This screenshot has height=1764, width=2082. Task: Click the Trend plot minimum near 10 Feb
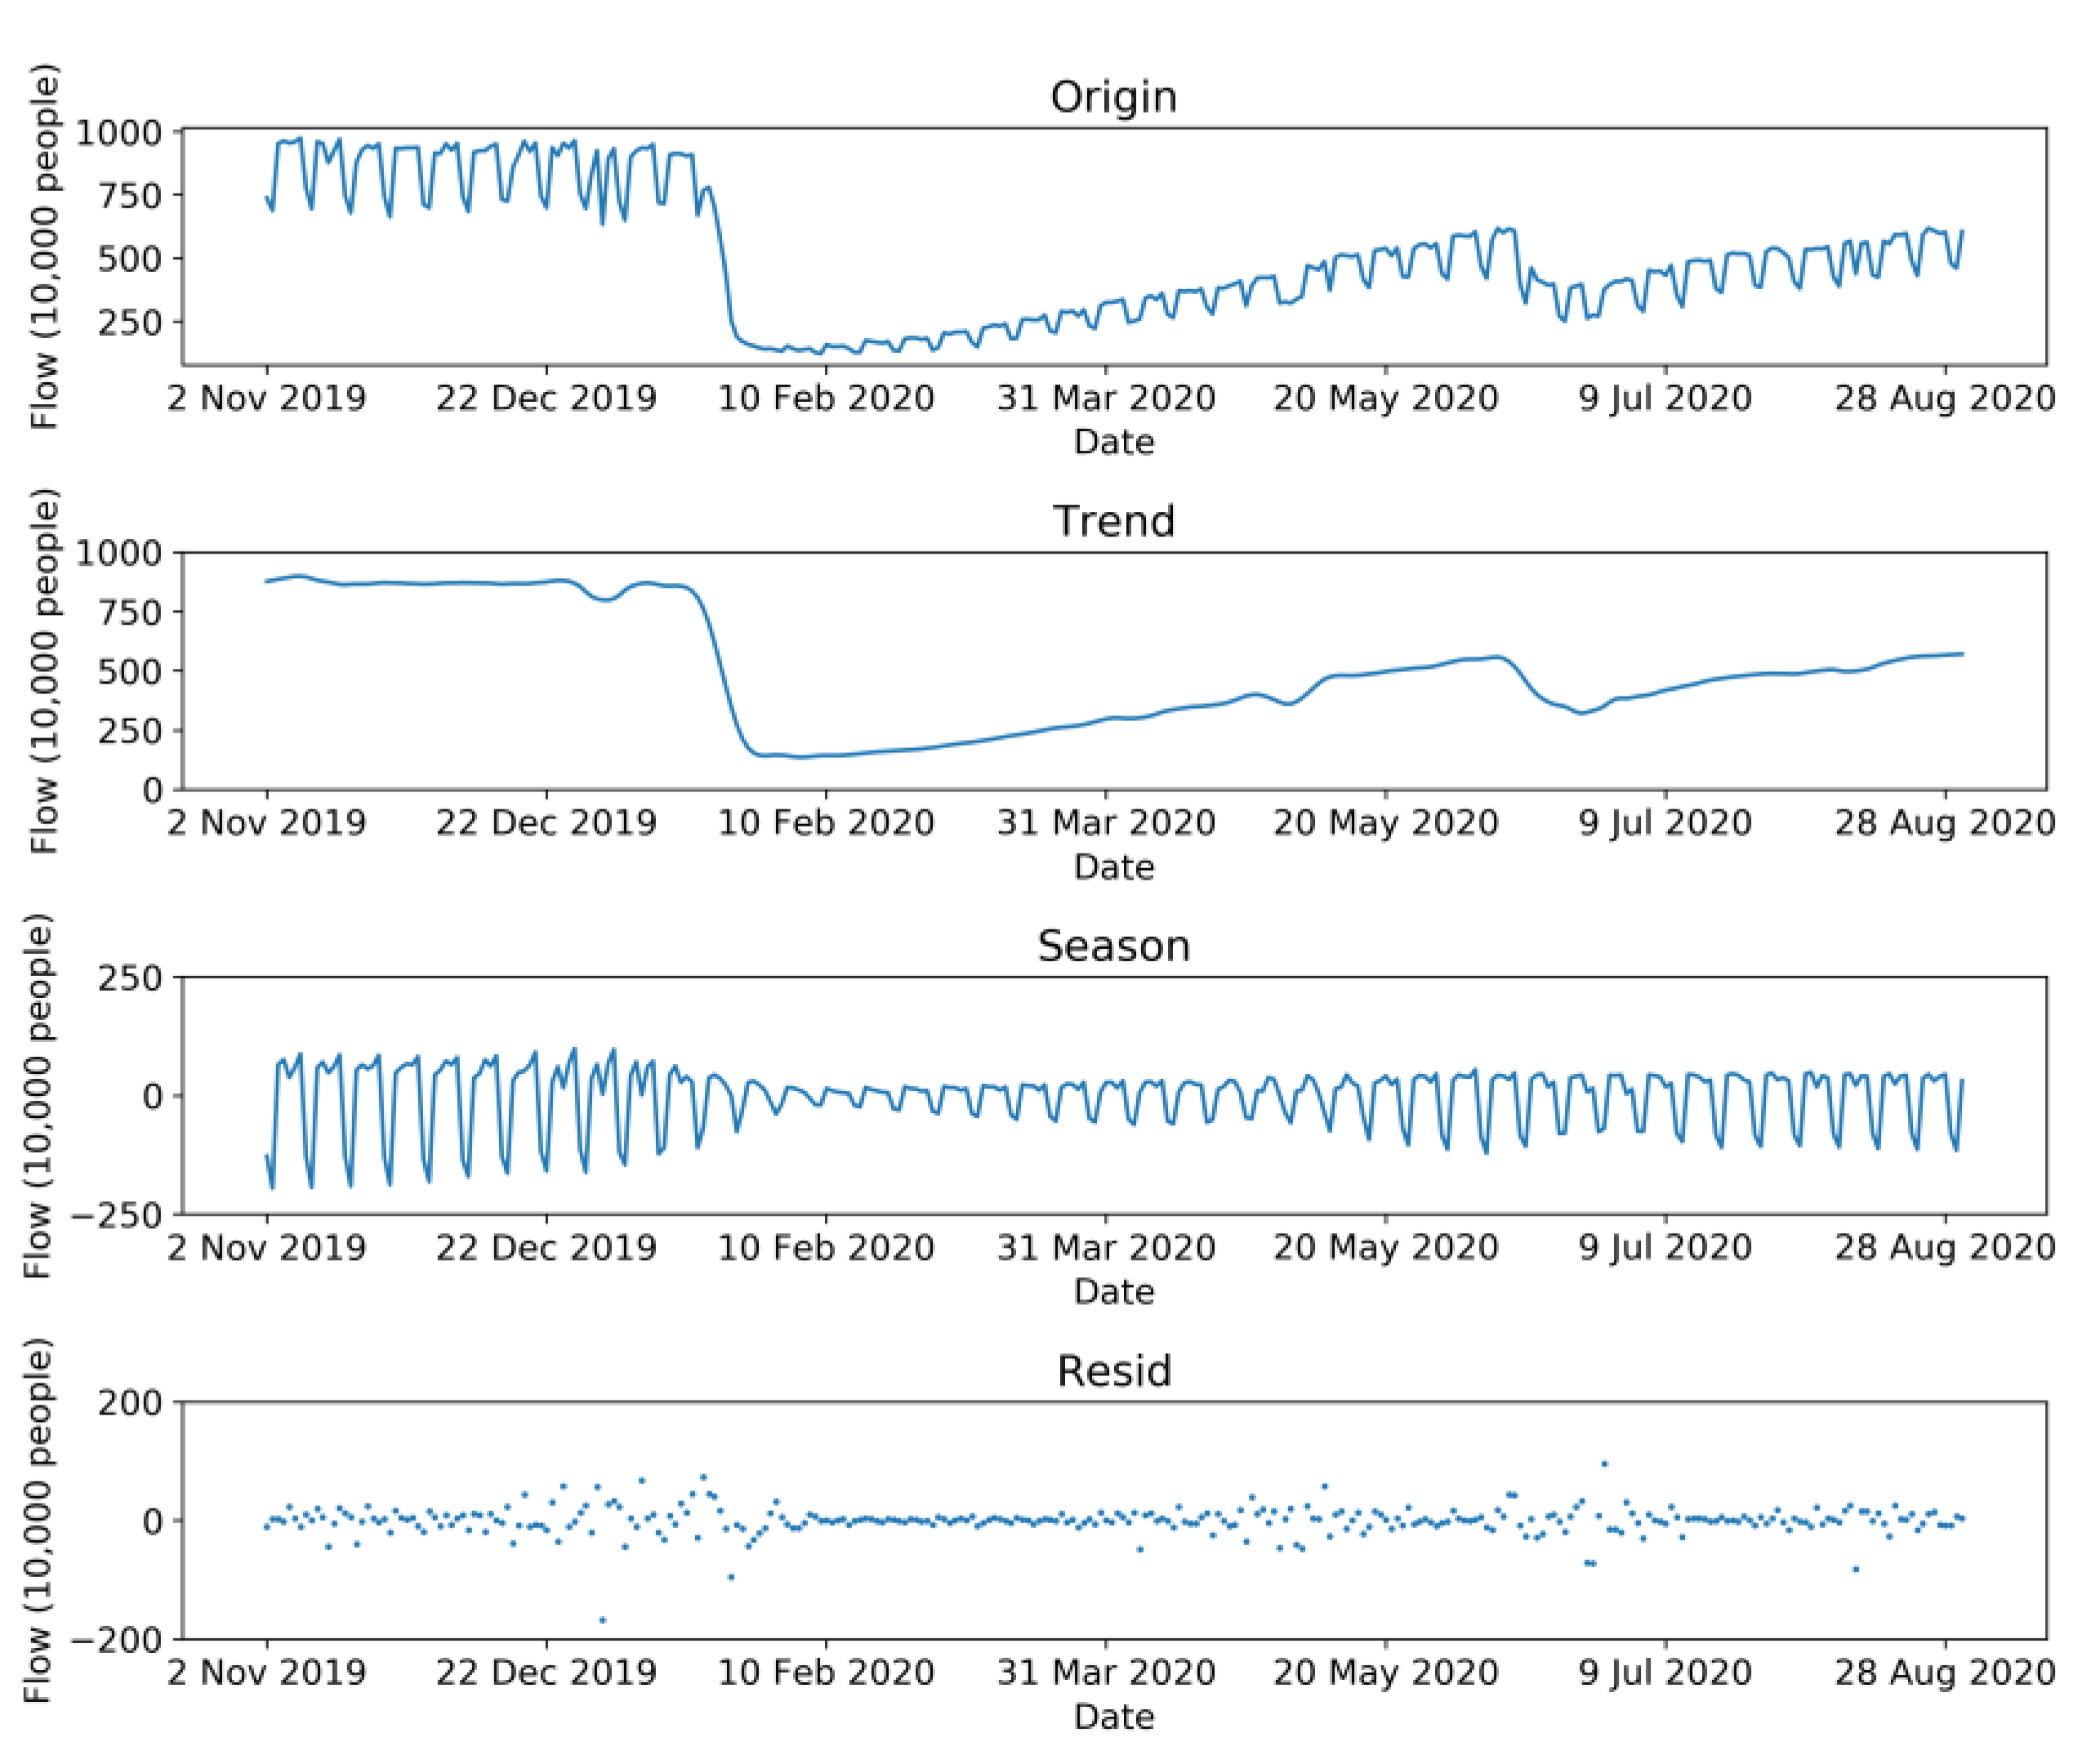click(x=800, y=757)
